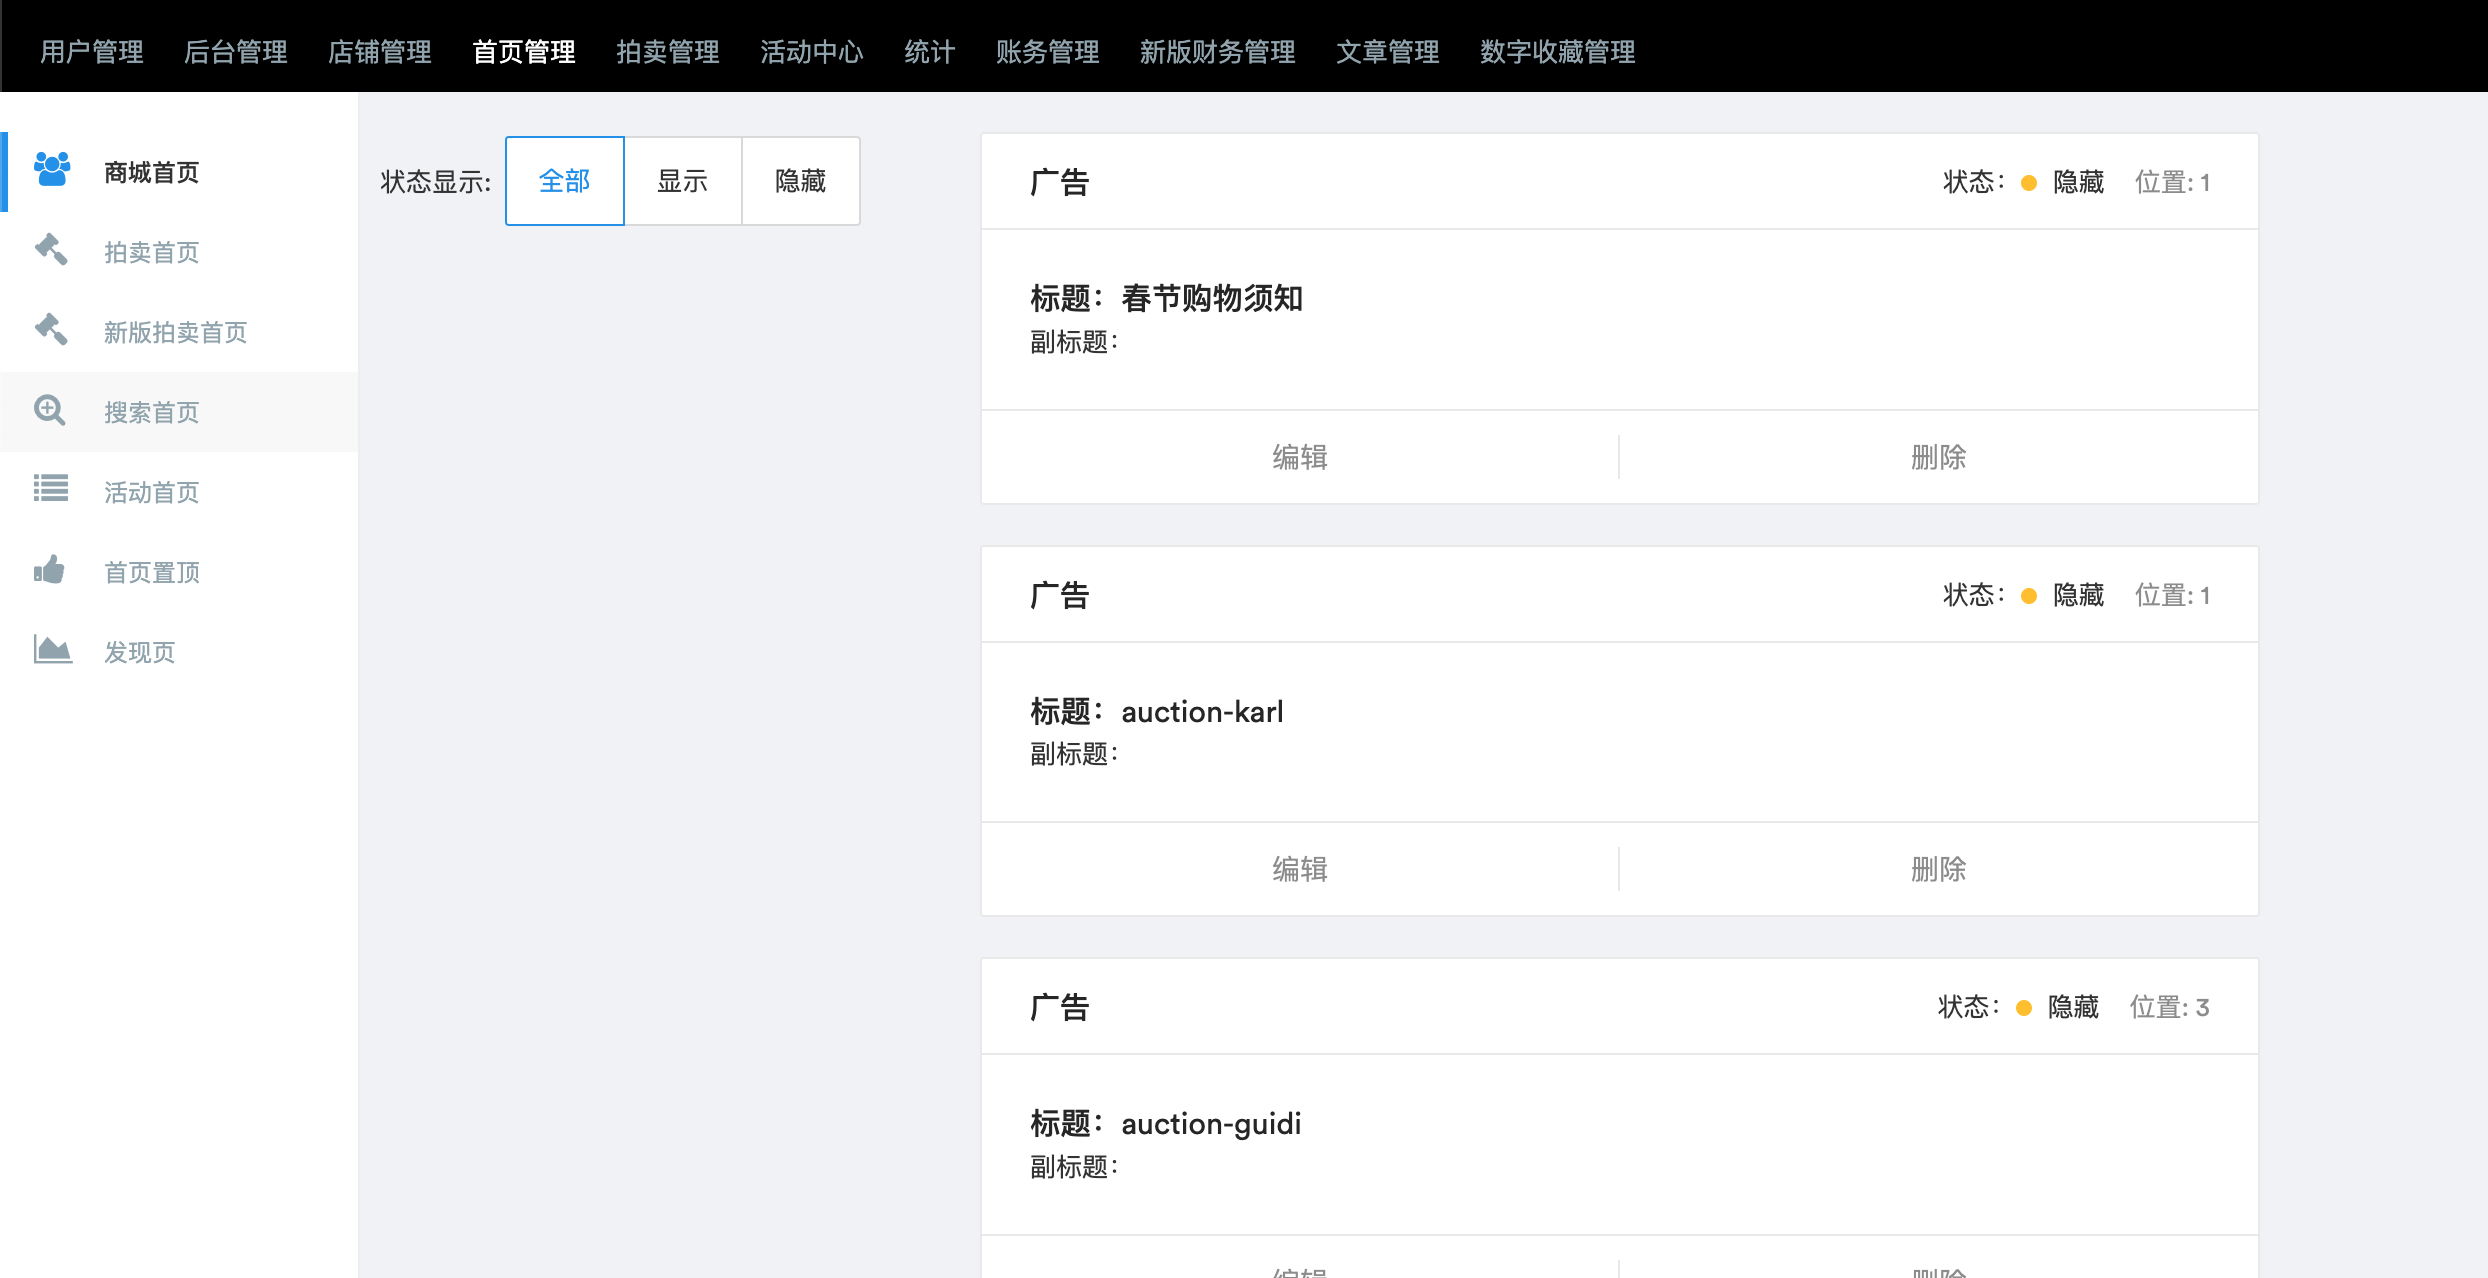Image resolution: width=2488 pixels, height=1278 pixels.
Task: Select the 显示 status filter
Action: [683, 181]
